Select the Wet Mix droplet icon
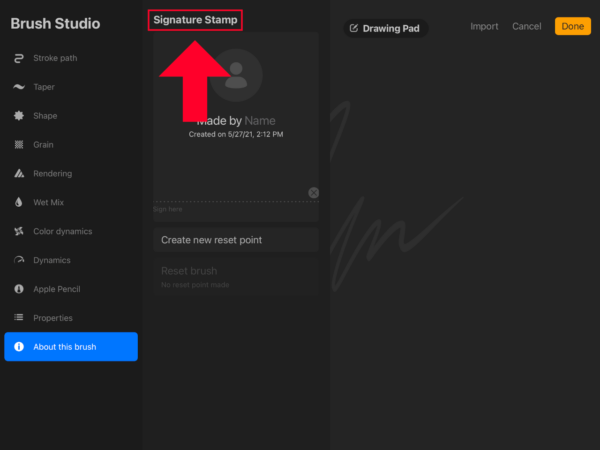The height and width of the screenshot is (450, 600). [x=19, y=202]
